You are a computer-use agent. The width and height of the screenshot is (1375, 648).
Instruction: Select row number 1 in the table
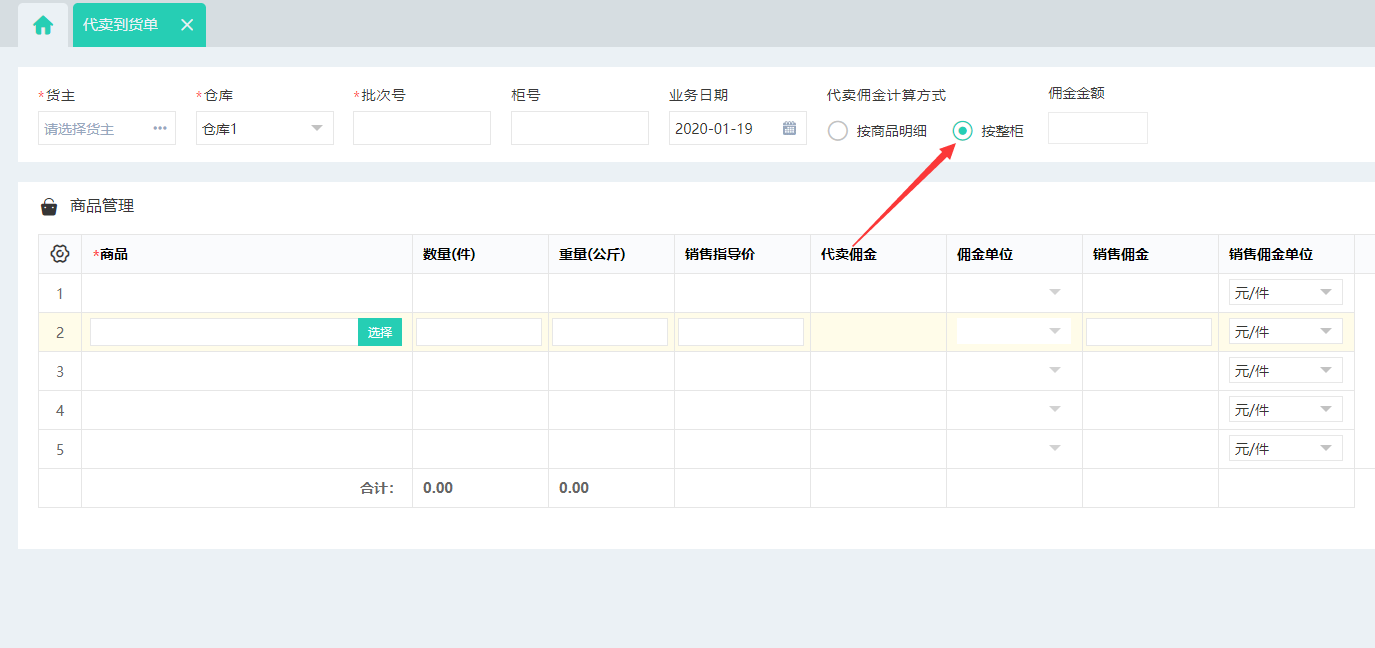coord(60,293)
